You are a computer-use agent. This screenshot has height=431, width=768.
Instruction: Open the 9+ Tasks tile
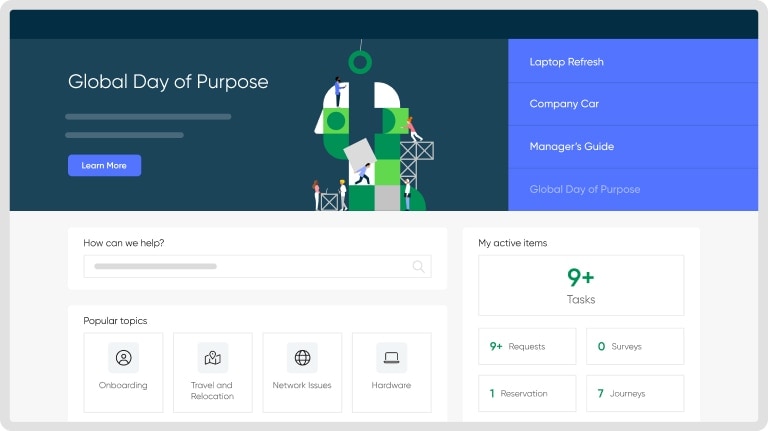pos(581,285)
